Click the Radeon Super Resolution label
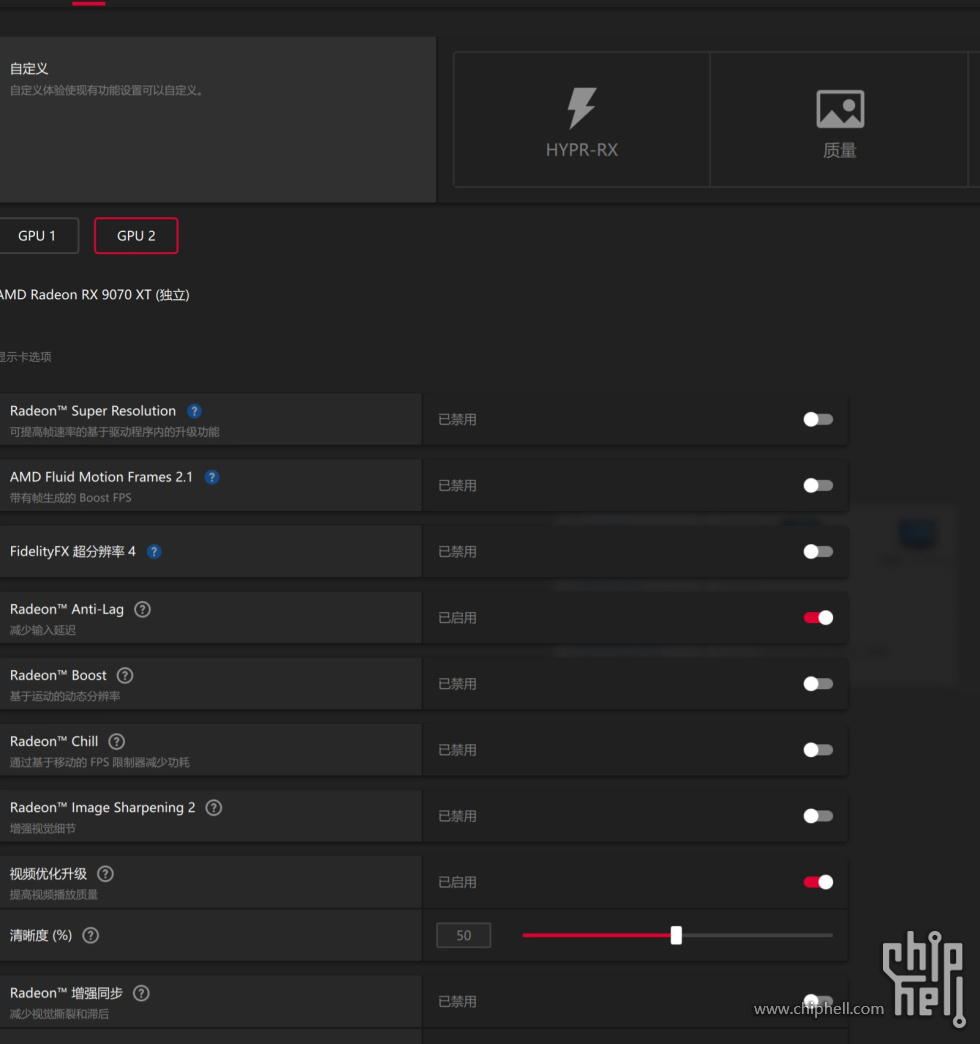 click(93, 411)
